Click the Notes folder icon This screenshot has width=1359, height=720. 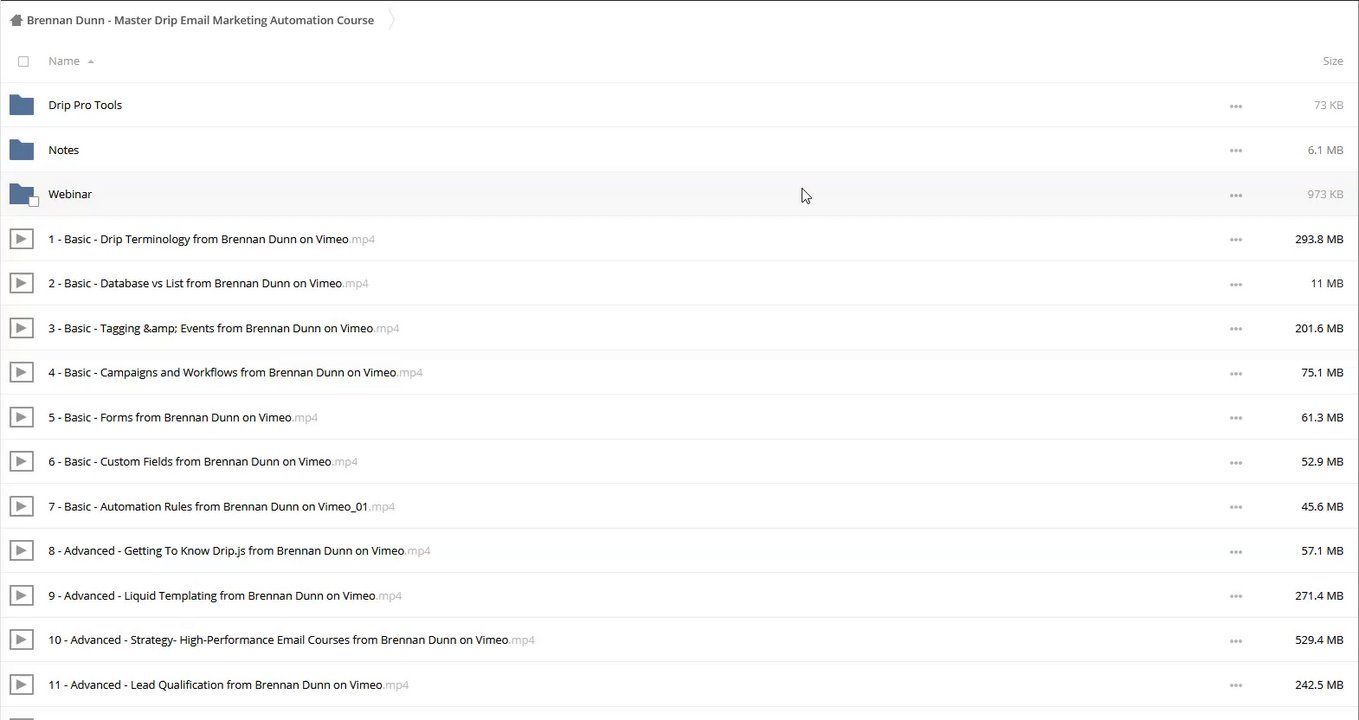click(21, 150)
